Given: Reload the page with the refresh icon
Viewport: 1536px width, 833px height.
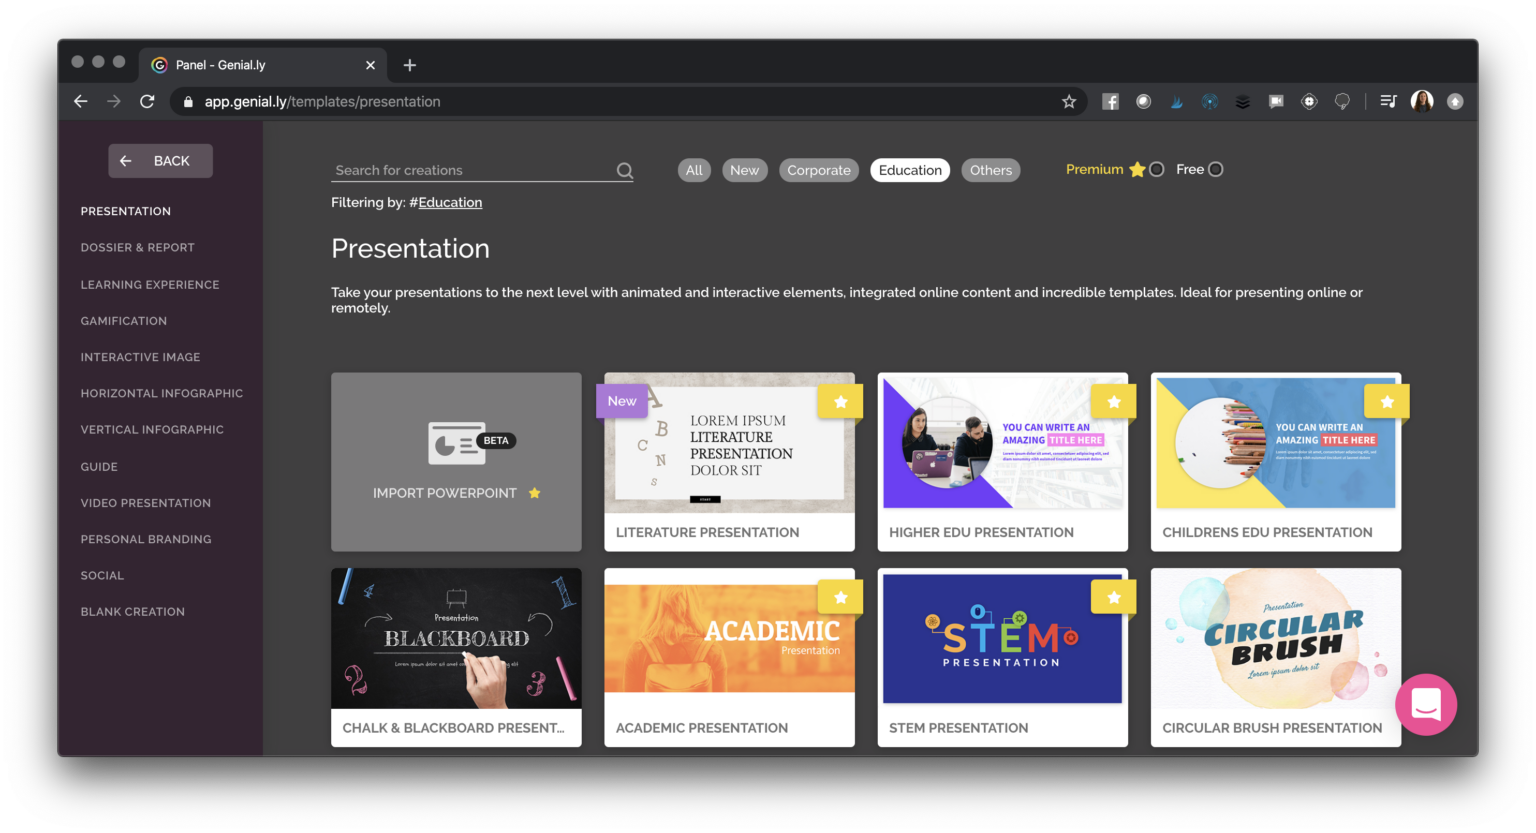Looking at the screenshot, I should tap(146, 101).
